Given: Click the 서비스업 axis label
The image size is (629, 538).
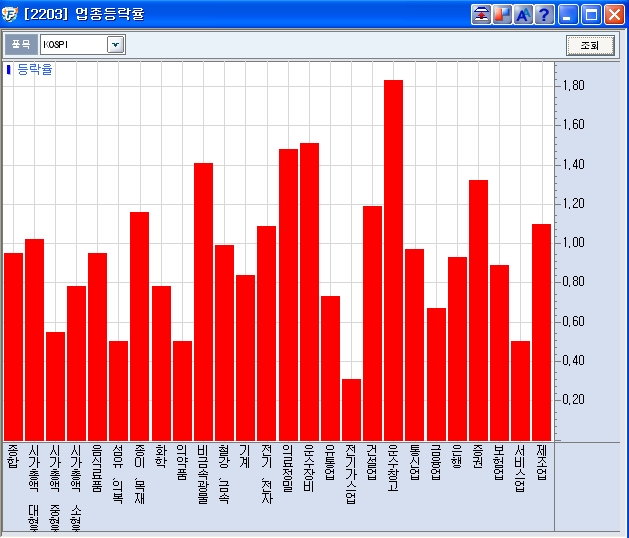Looking at the screenshot, I should pyautogui.click(x=520, y=468).
